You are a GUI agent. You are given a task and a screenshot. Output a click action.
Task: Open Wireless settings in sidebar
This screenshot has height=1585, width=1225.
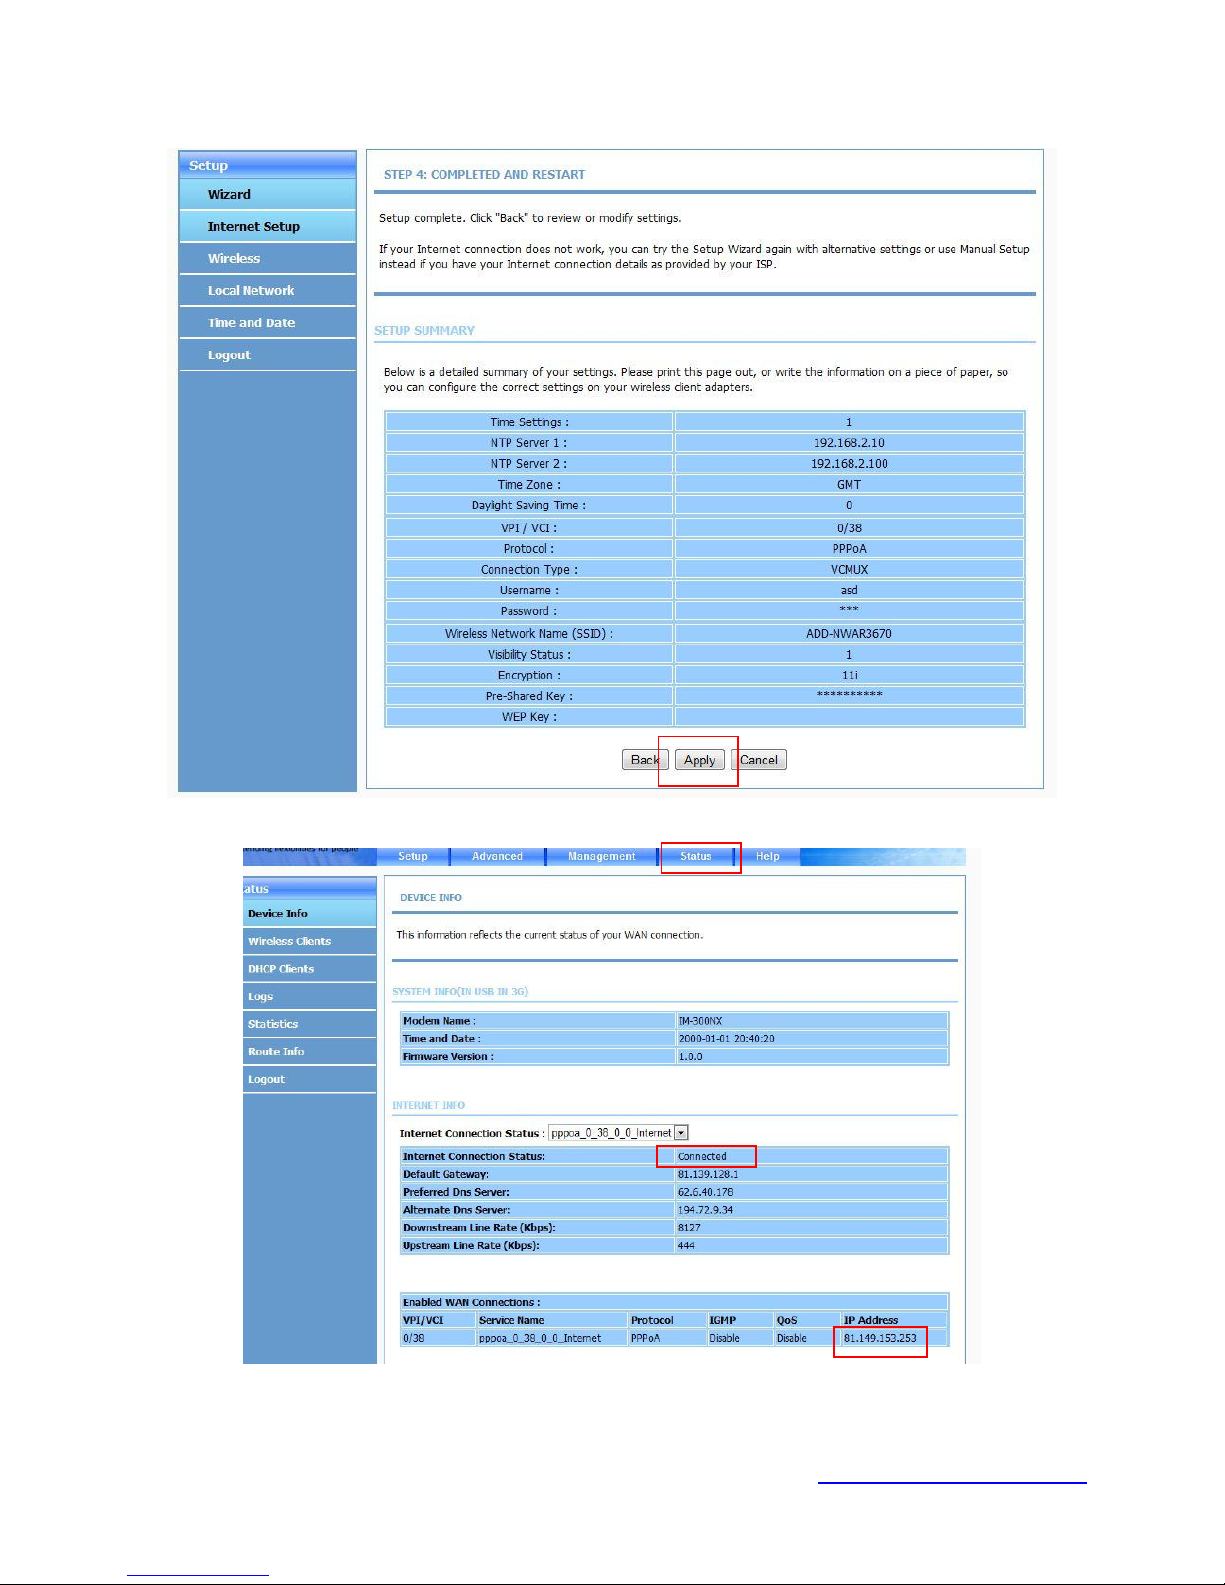click(234, 258)
